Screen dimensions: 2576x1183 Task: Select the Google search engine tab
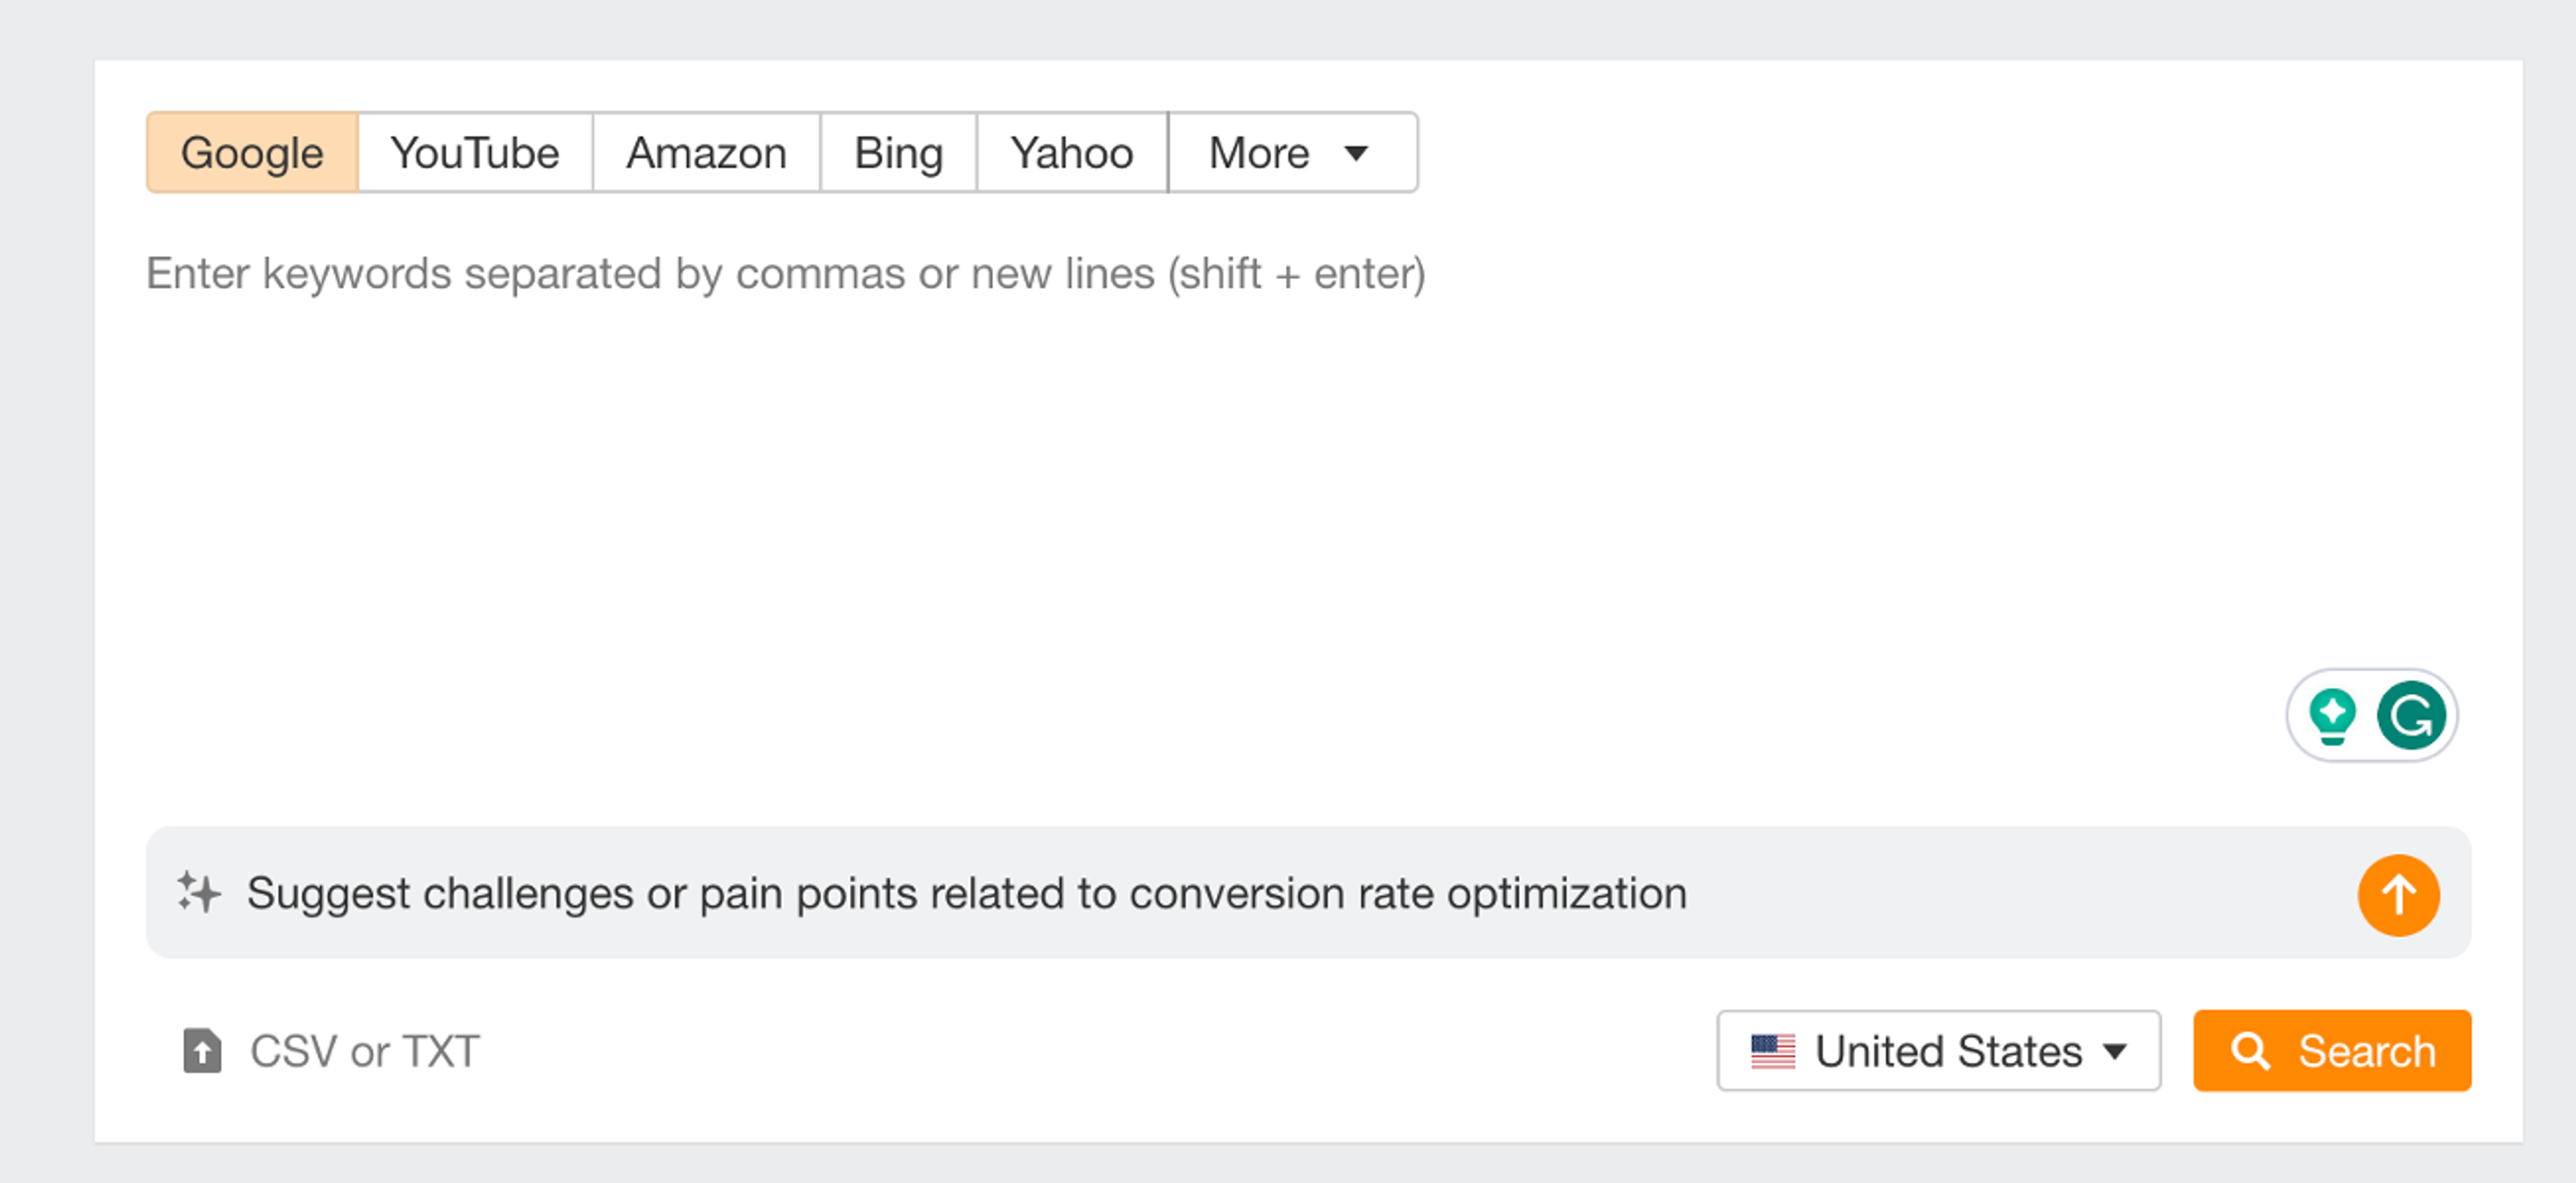coord(252,153)
